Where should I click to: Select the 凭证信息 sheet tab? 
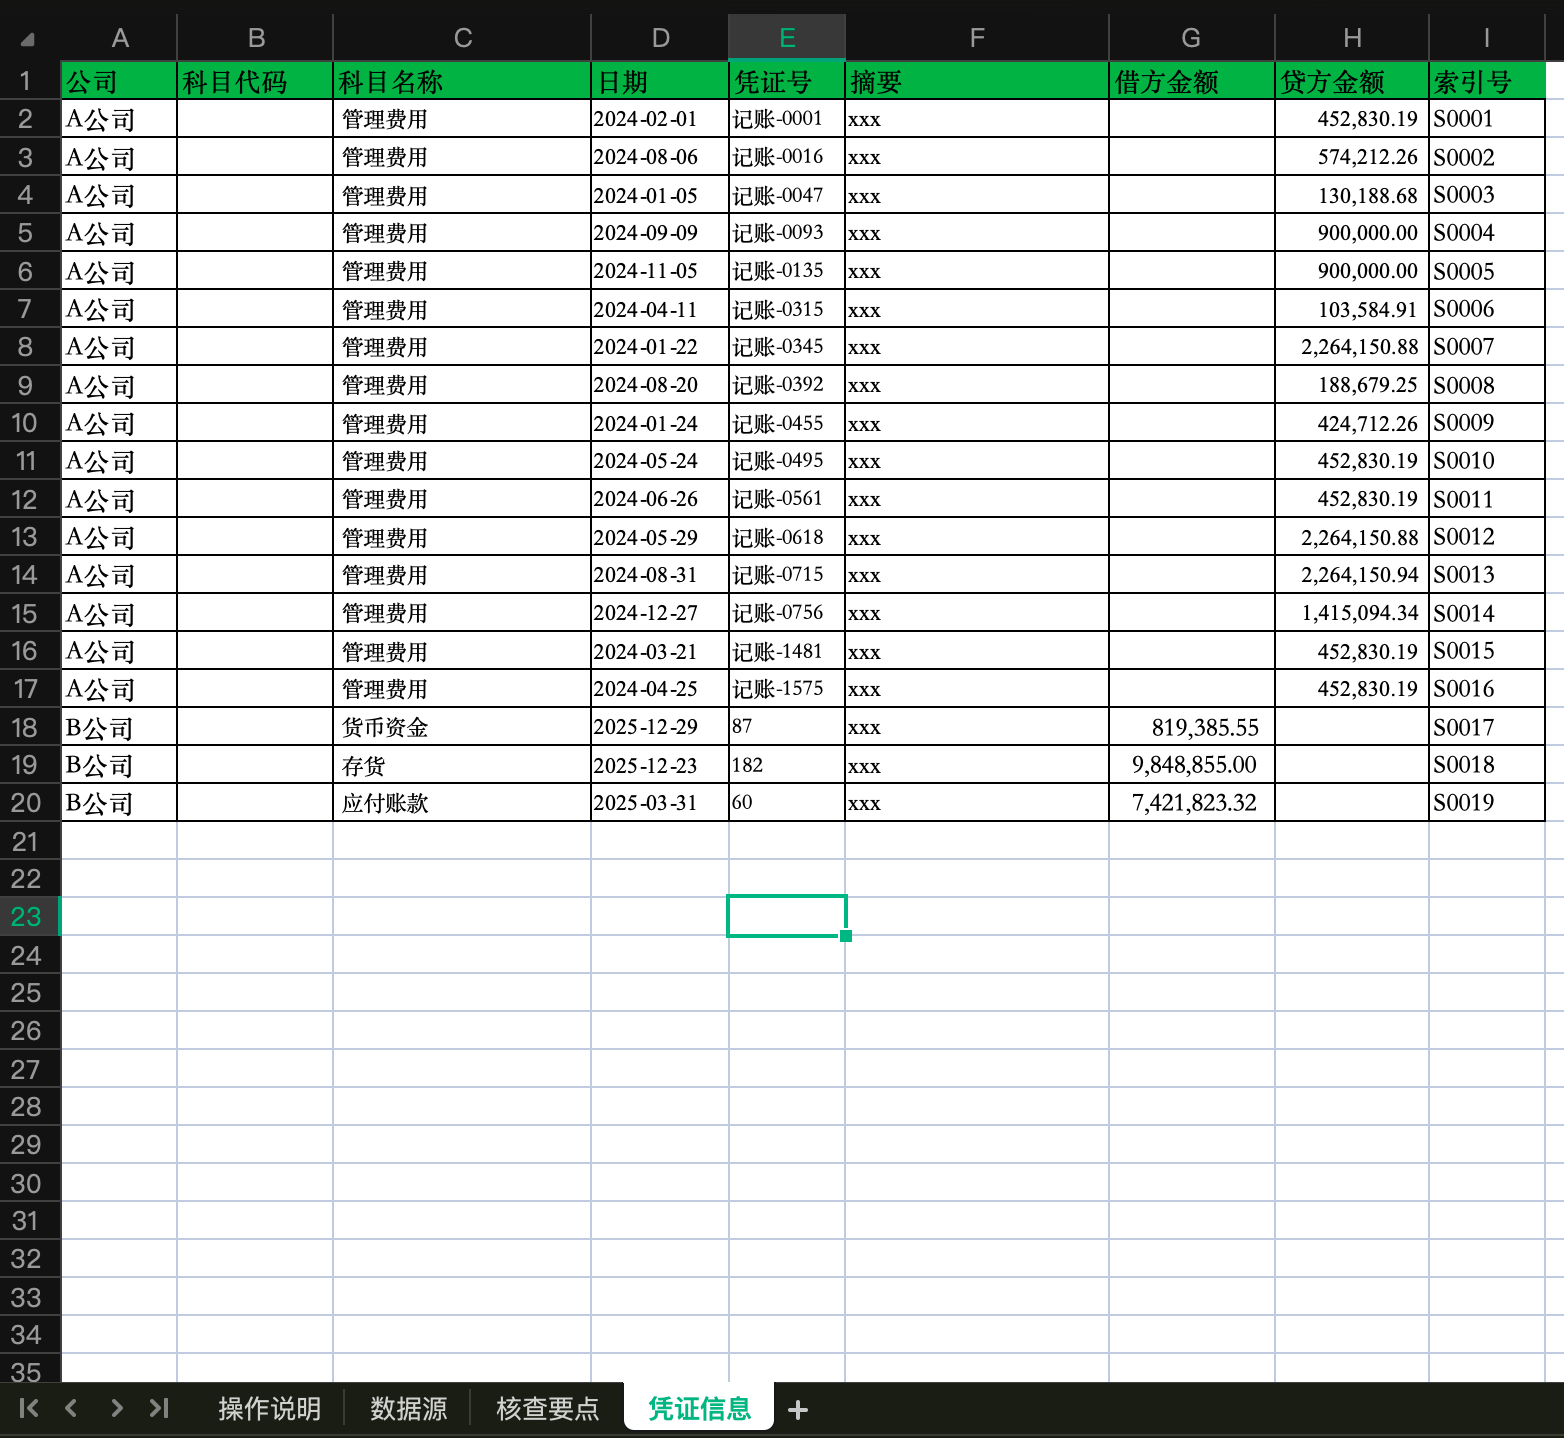click(x=699, y=1408)
